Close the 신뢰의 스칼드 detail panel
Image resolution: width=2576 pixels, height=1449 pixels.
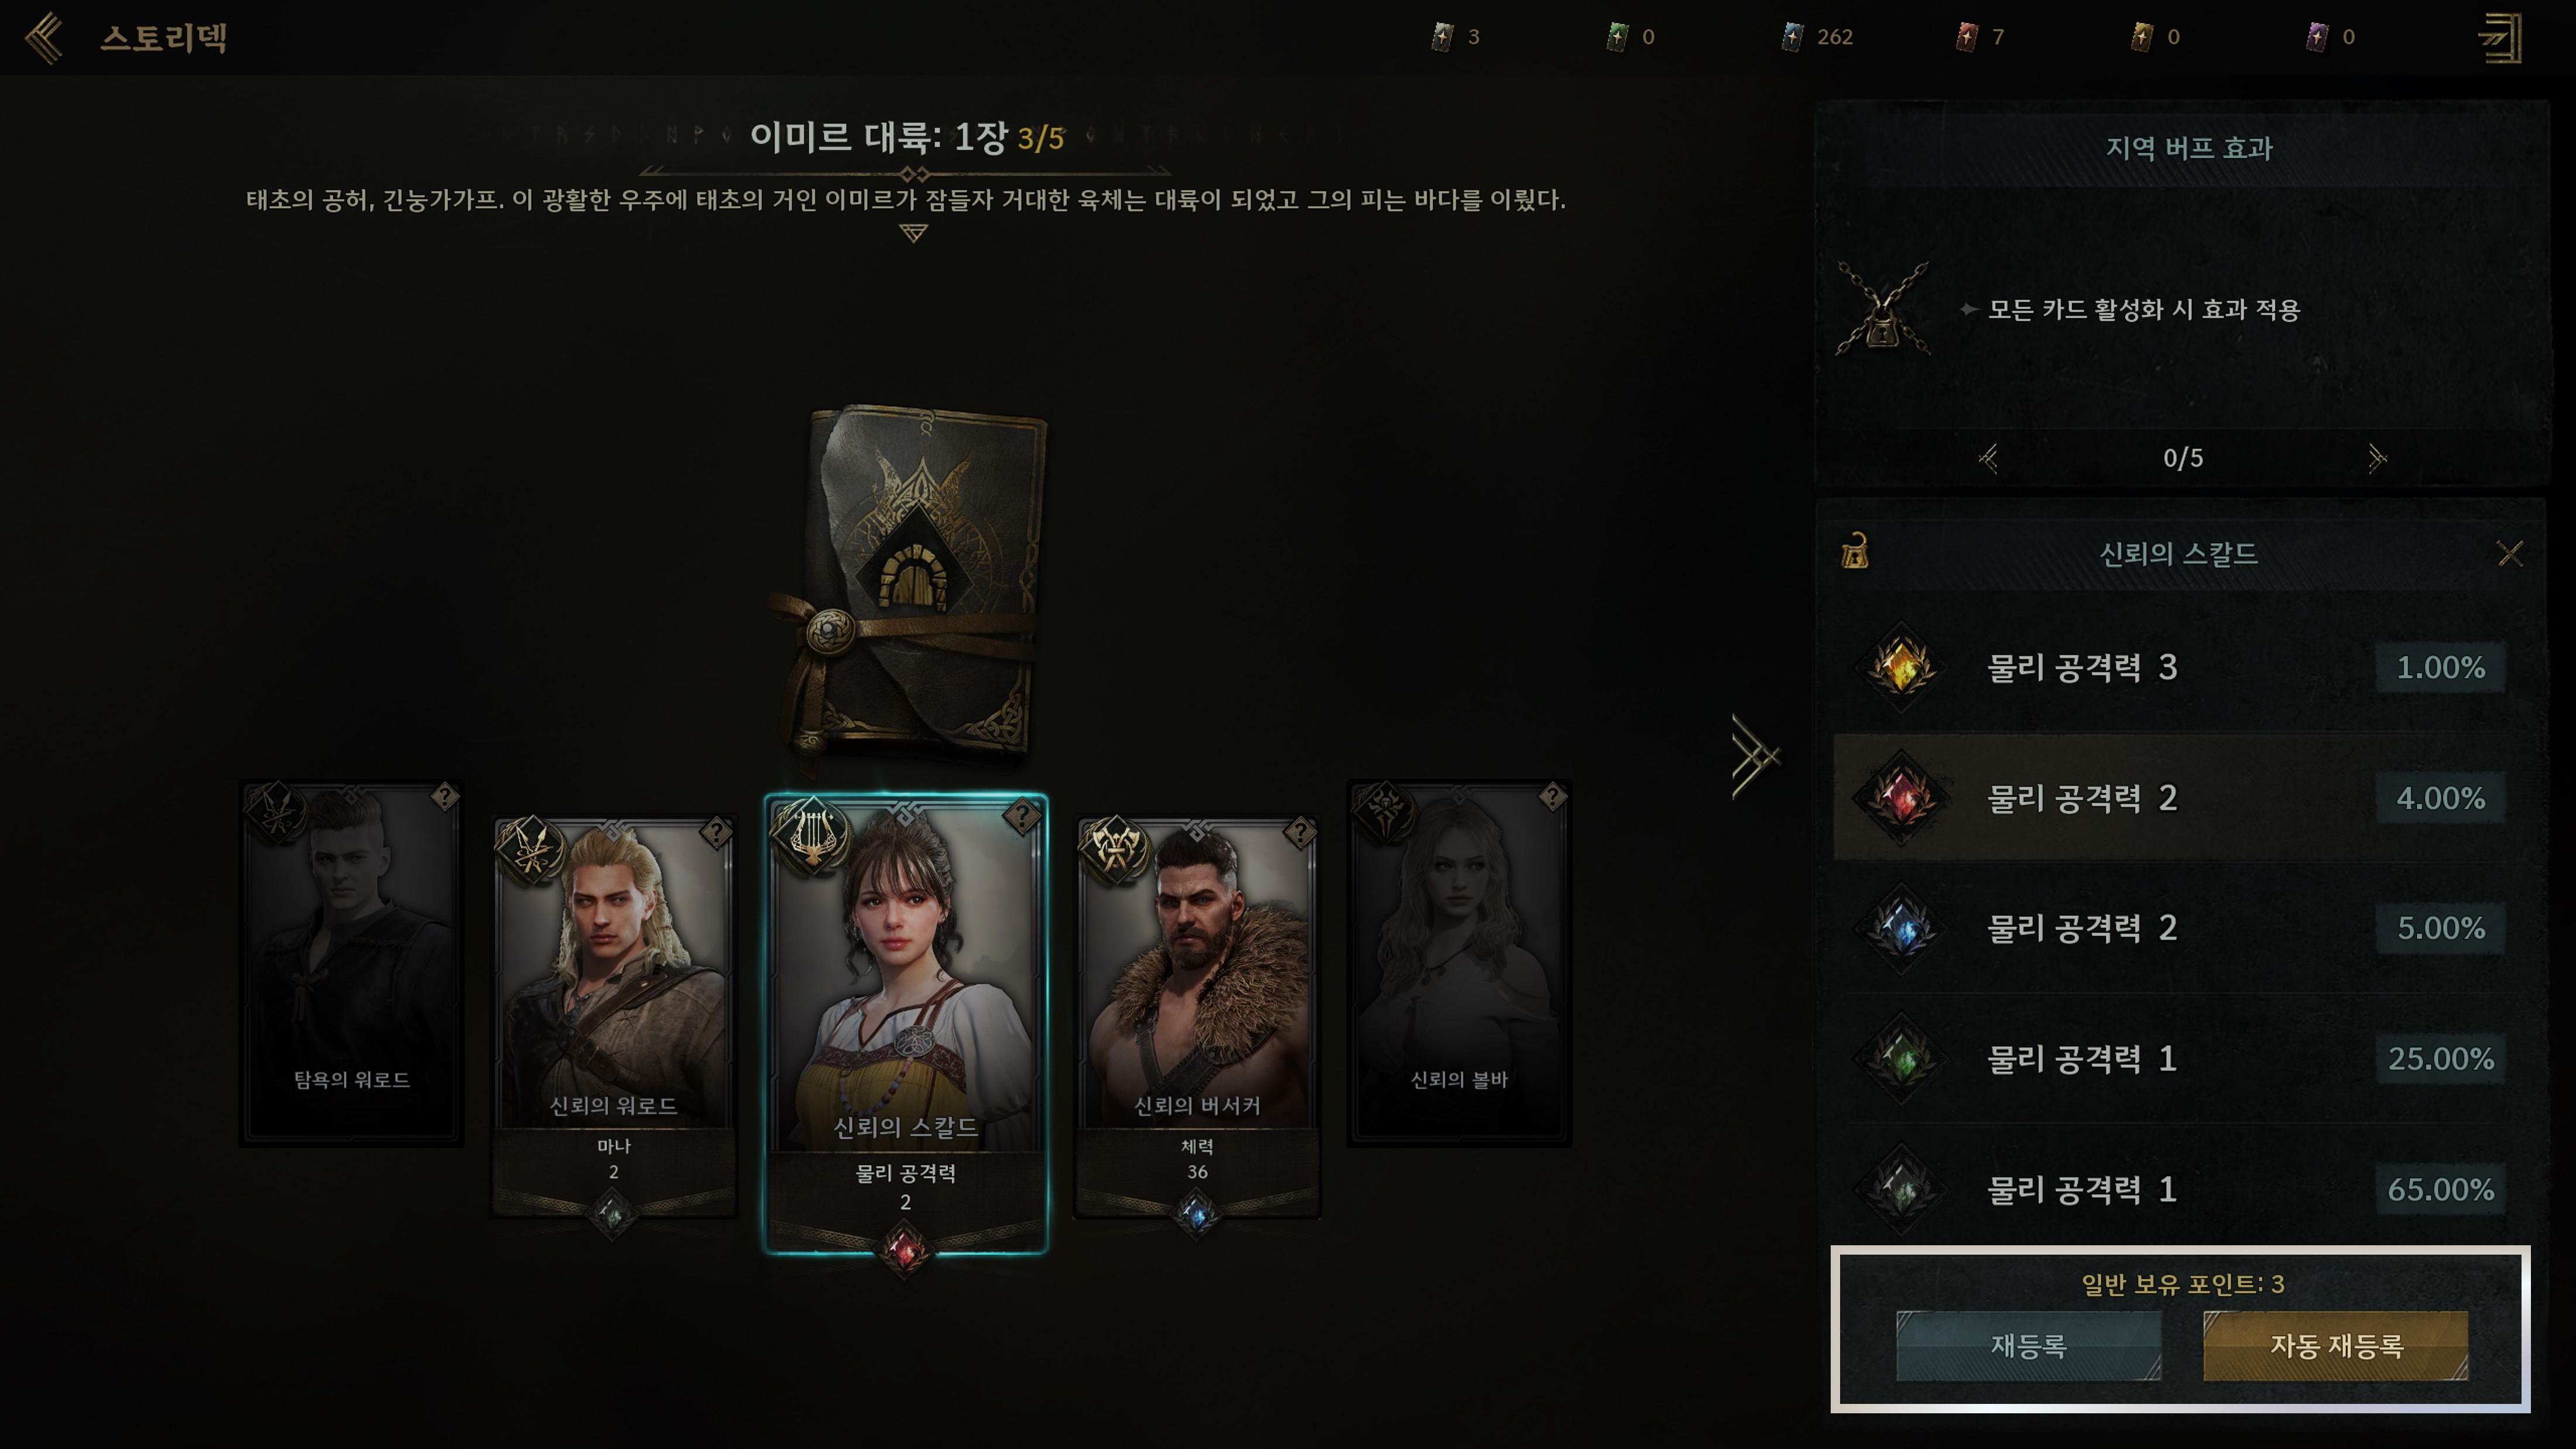(2509, 553)
